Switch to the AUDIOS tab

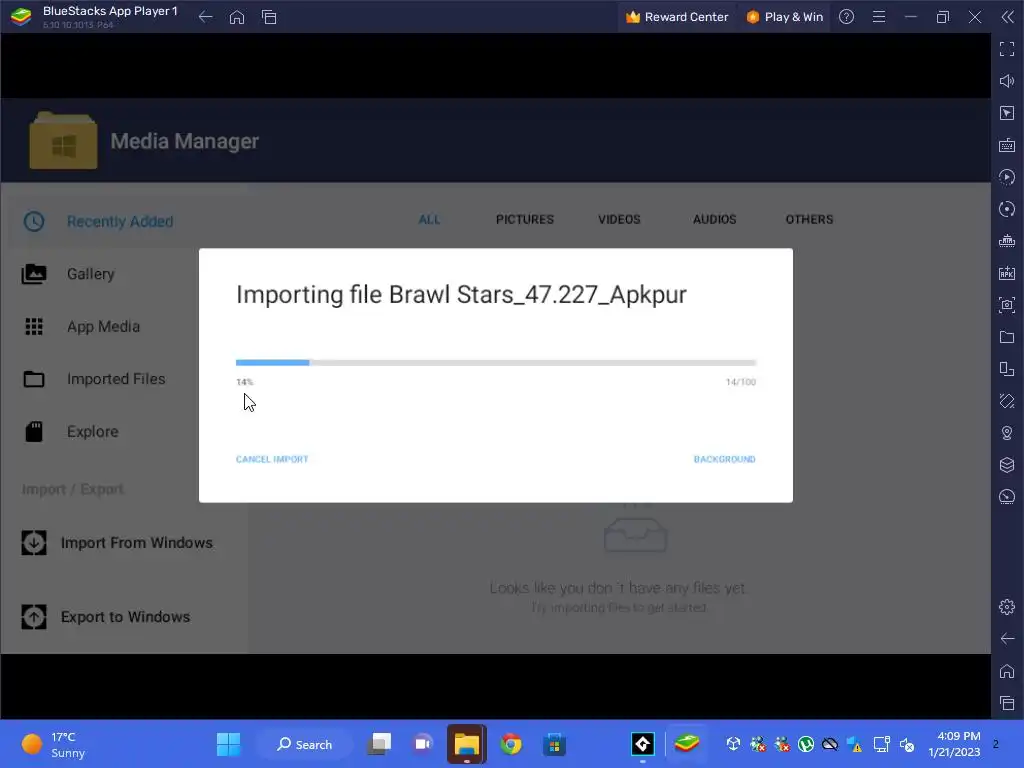pyautogui.click(x=714, y=219)
